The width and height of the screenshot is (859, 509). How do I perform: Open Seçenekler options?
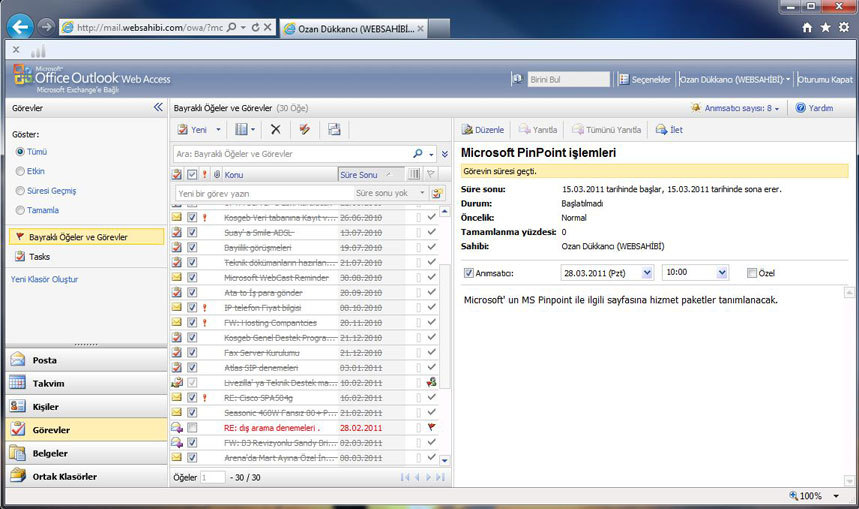(x=645, y=79)
